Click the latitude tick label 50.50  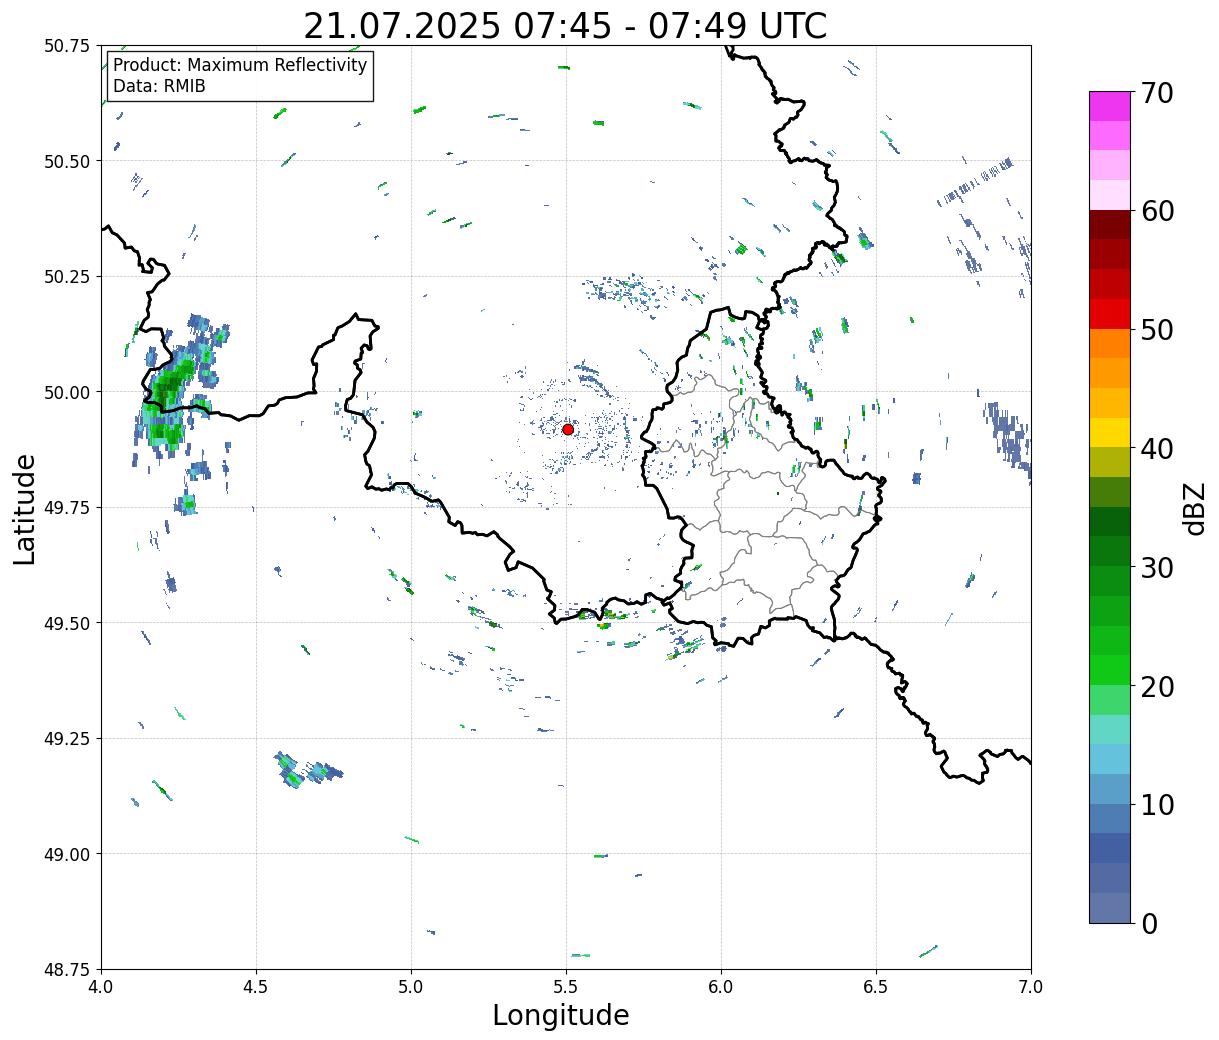click(x=67, y=161)
